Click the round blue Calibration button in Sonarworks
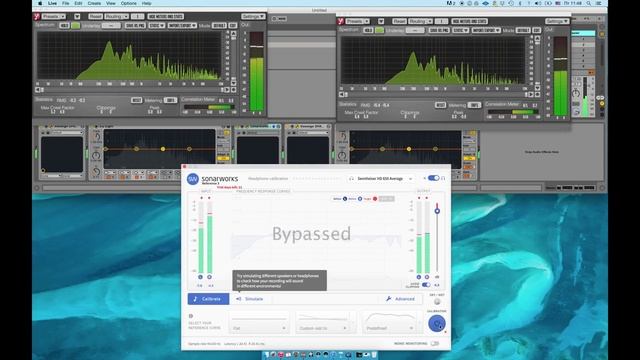 [x=437, y=324]
